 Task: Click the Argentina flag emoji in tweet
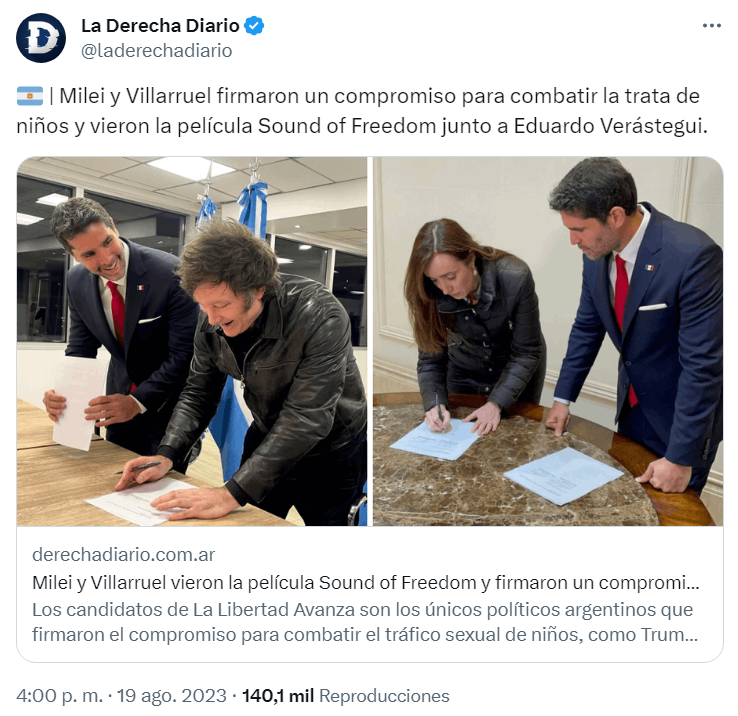click(30, 96)
